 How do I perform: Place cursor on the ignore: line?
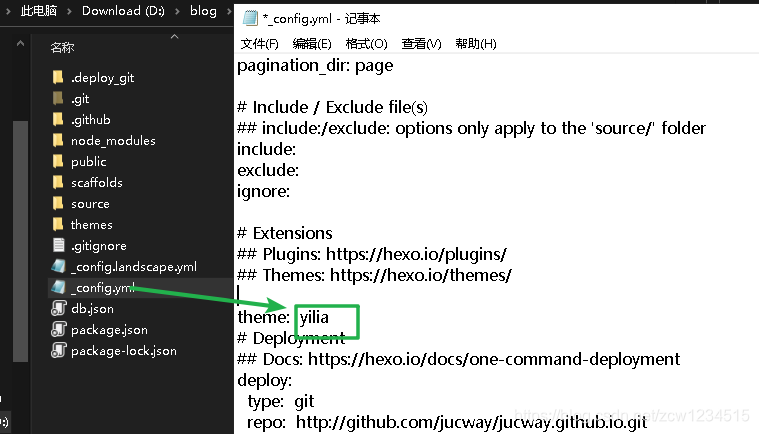[x=264, y=192]
